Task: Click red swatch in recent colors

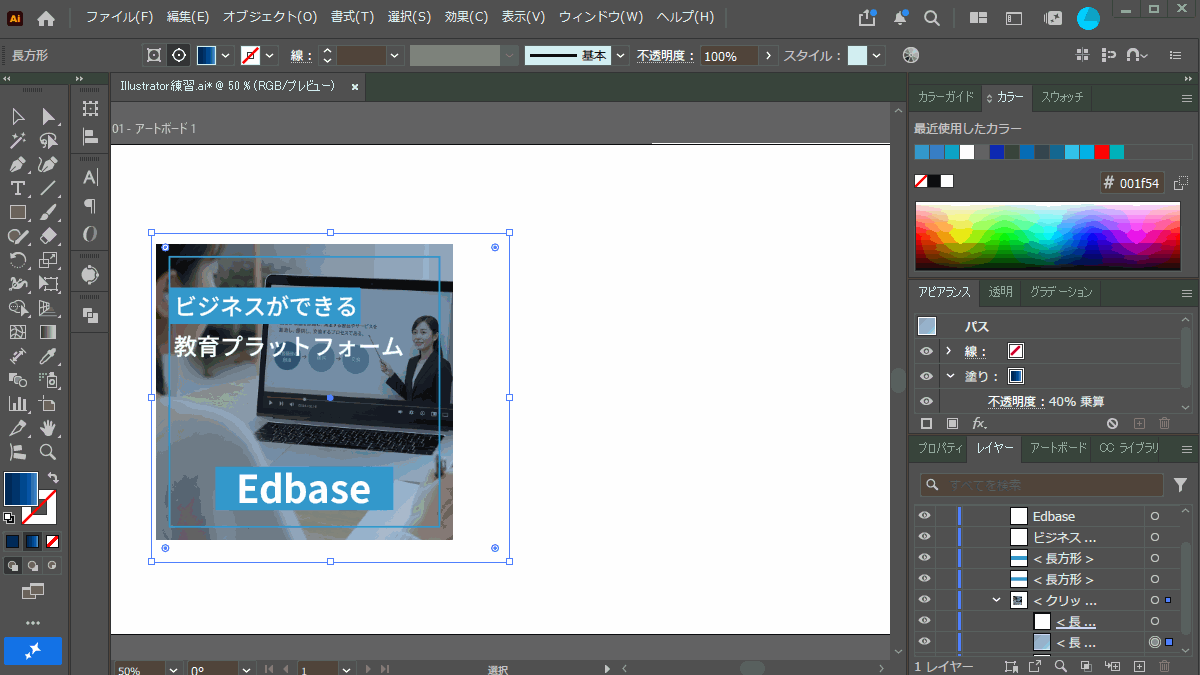Action: point(1102,152)
